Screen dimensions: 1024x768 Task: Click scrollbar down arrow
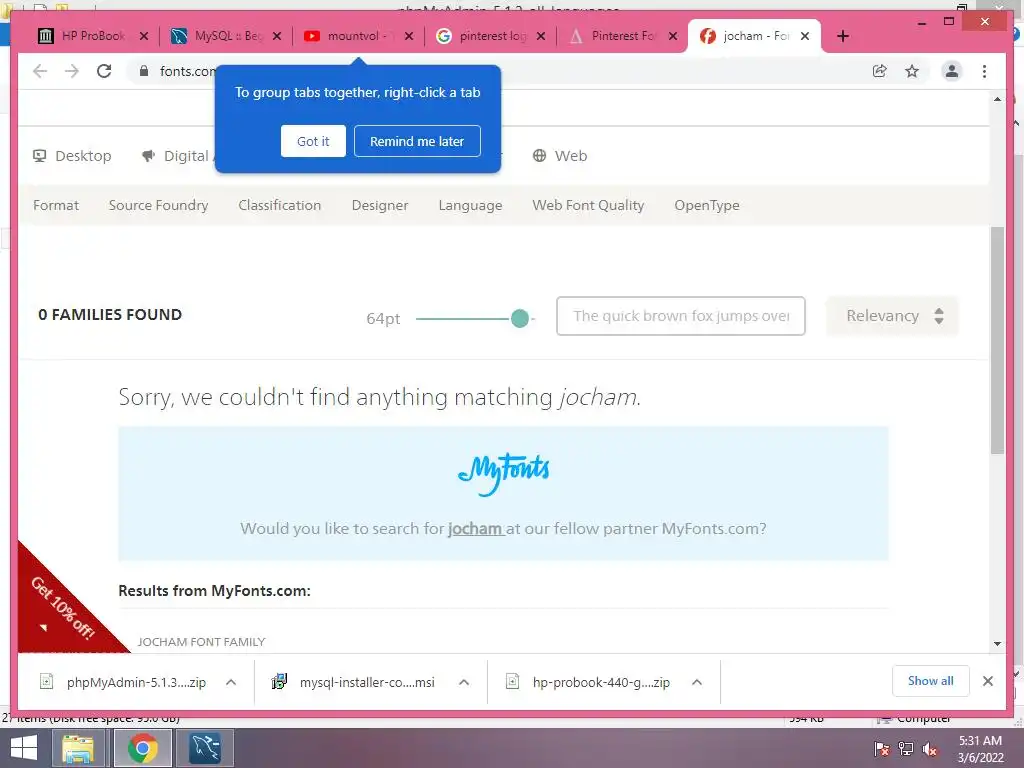[997, 644]
